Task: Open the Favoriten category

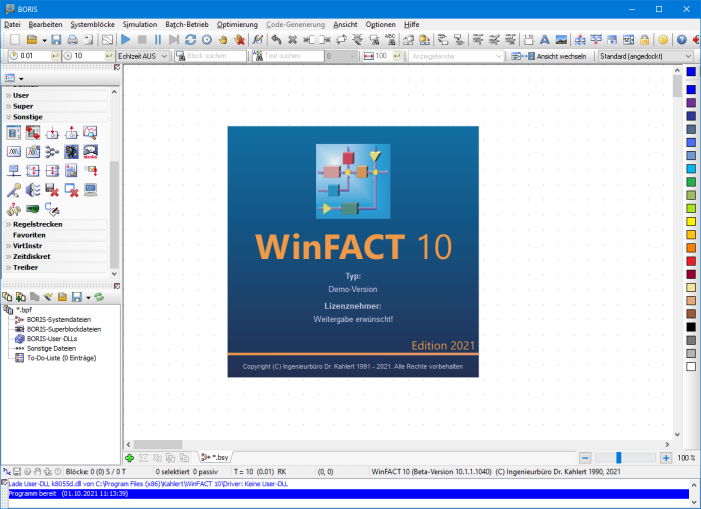Action: tap(56, 235)
